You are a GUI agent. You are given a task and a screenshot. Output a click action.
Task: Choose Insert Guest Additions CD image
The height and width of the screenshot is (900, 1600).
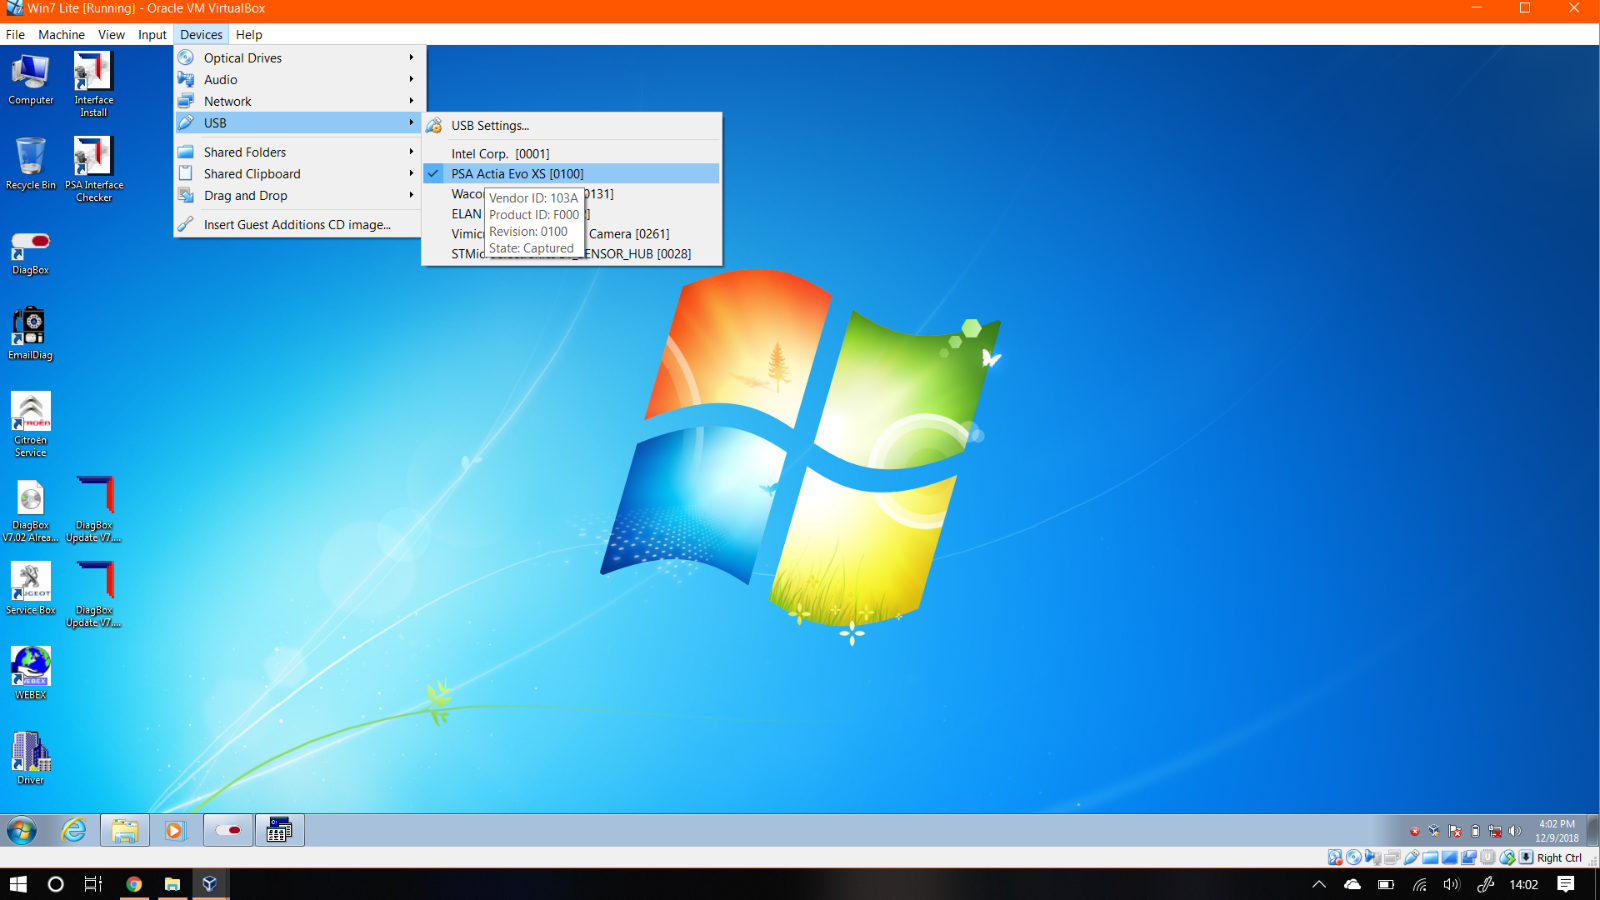[x=300, y=225]
